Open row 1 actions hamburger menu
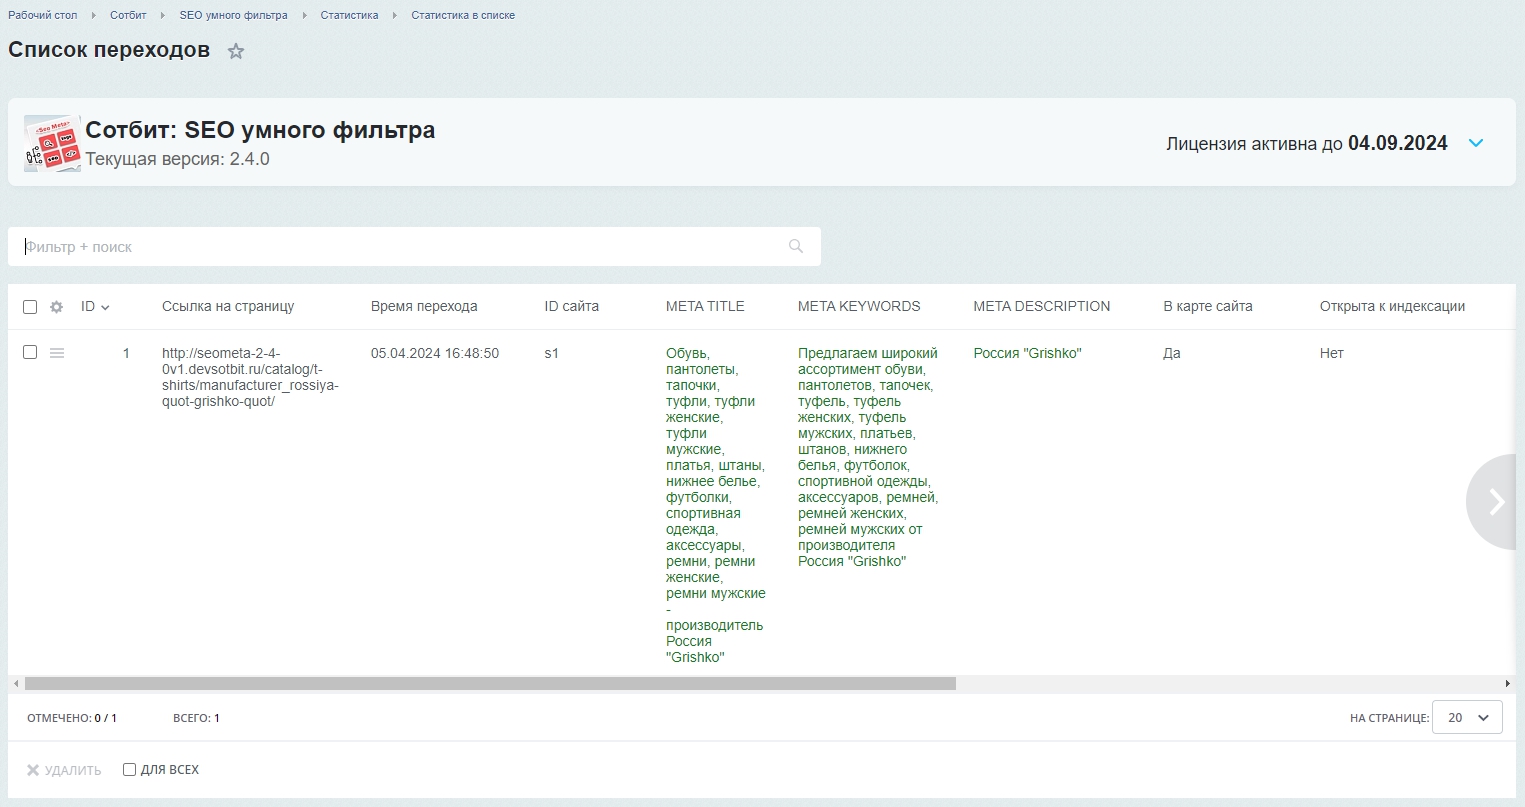The image size is (1525, 807). (x=57, y=353)
